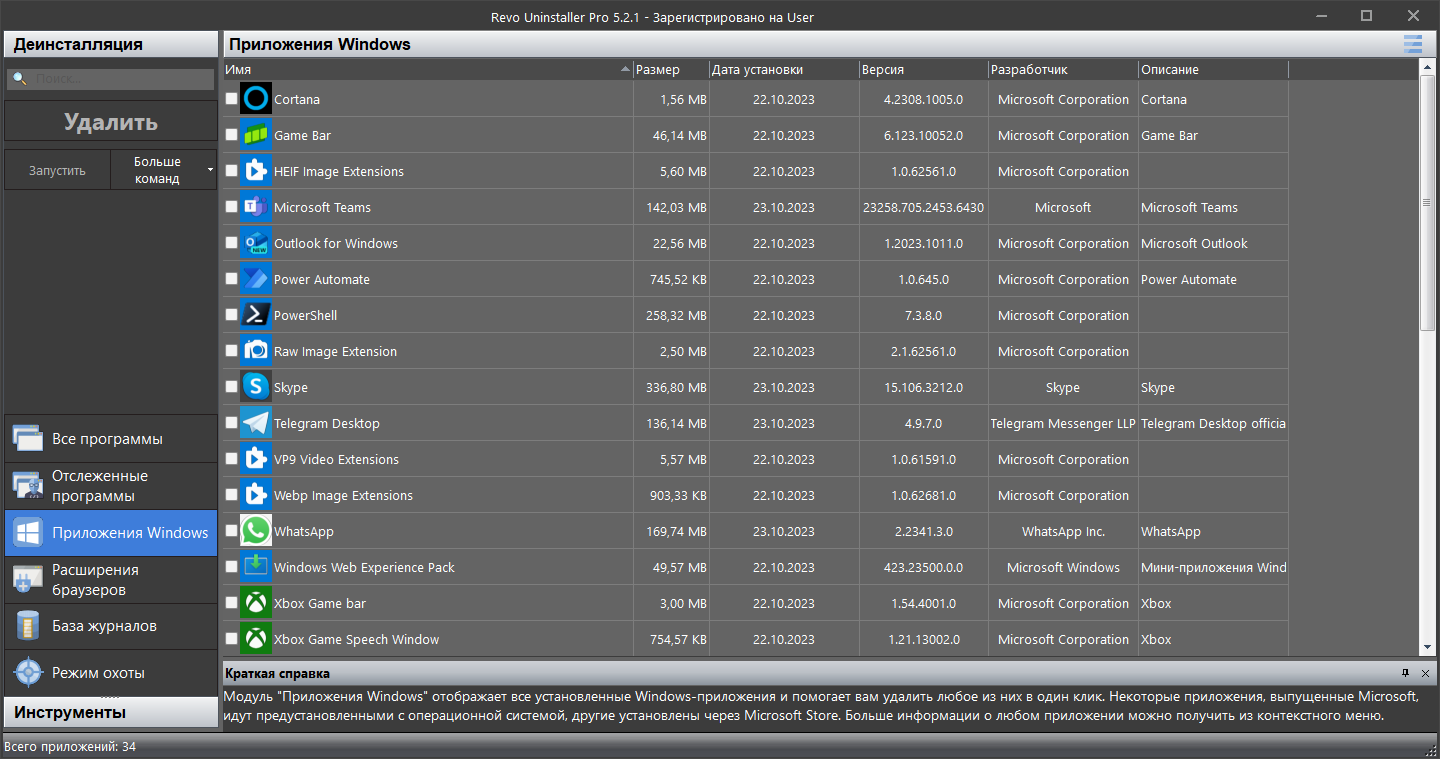
Task: Enable the Telegram Desktop checkbox
Action: coord(232,422)
